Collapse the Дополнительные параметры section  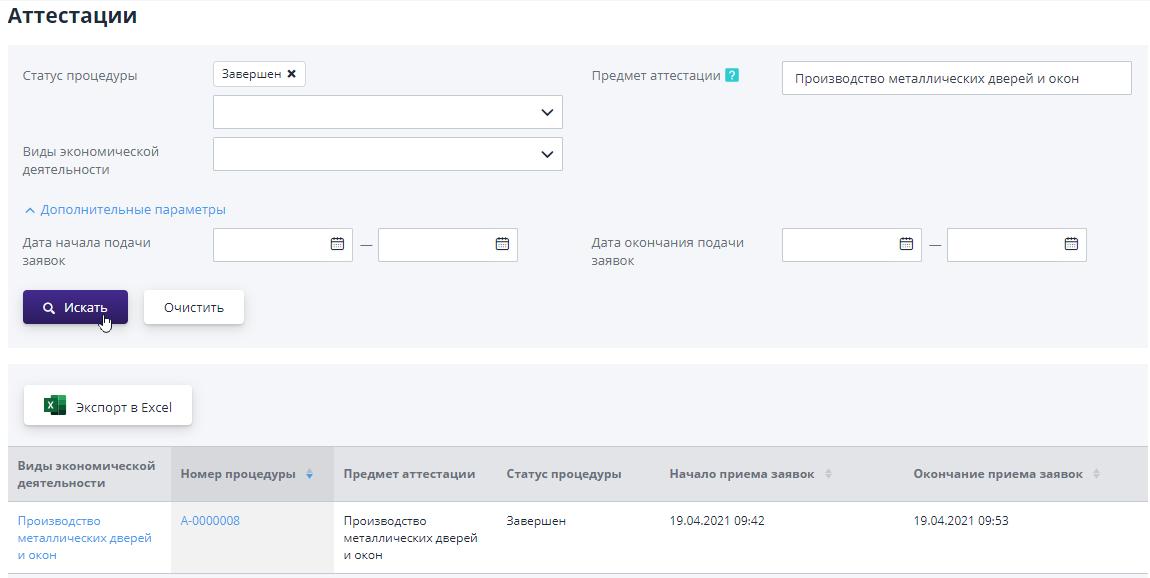click(x=124, y=210)
